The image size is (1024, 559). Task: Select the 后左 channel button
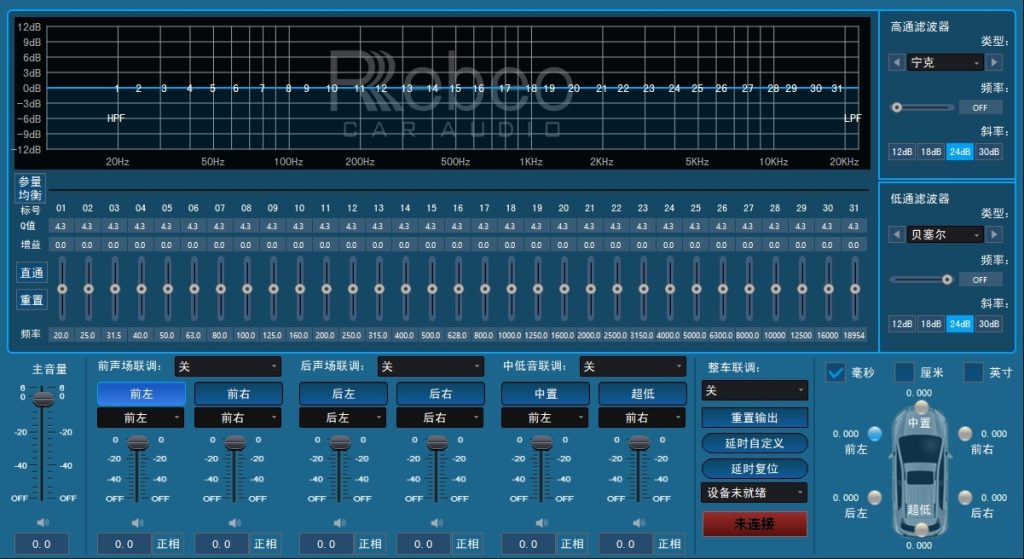tap(343, 394)
